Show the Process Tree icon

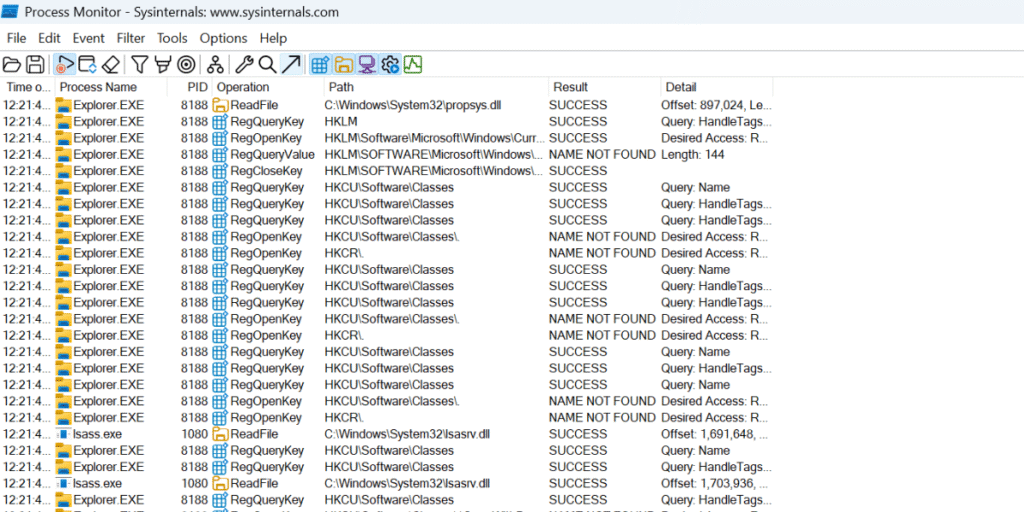pyautogui.click(x=216, y=64)
